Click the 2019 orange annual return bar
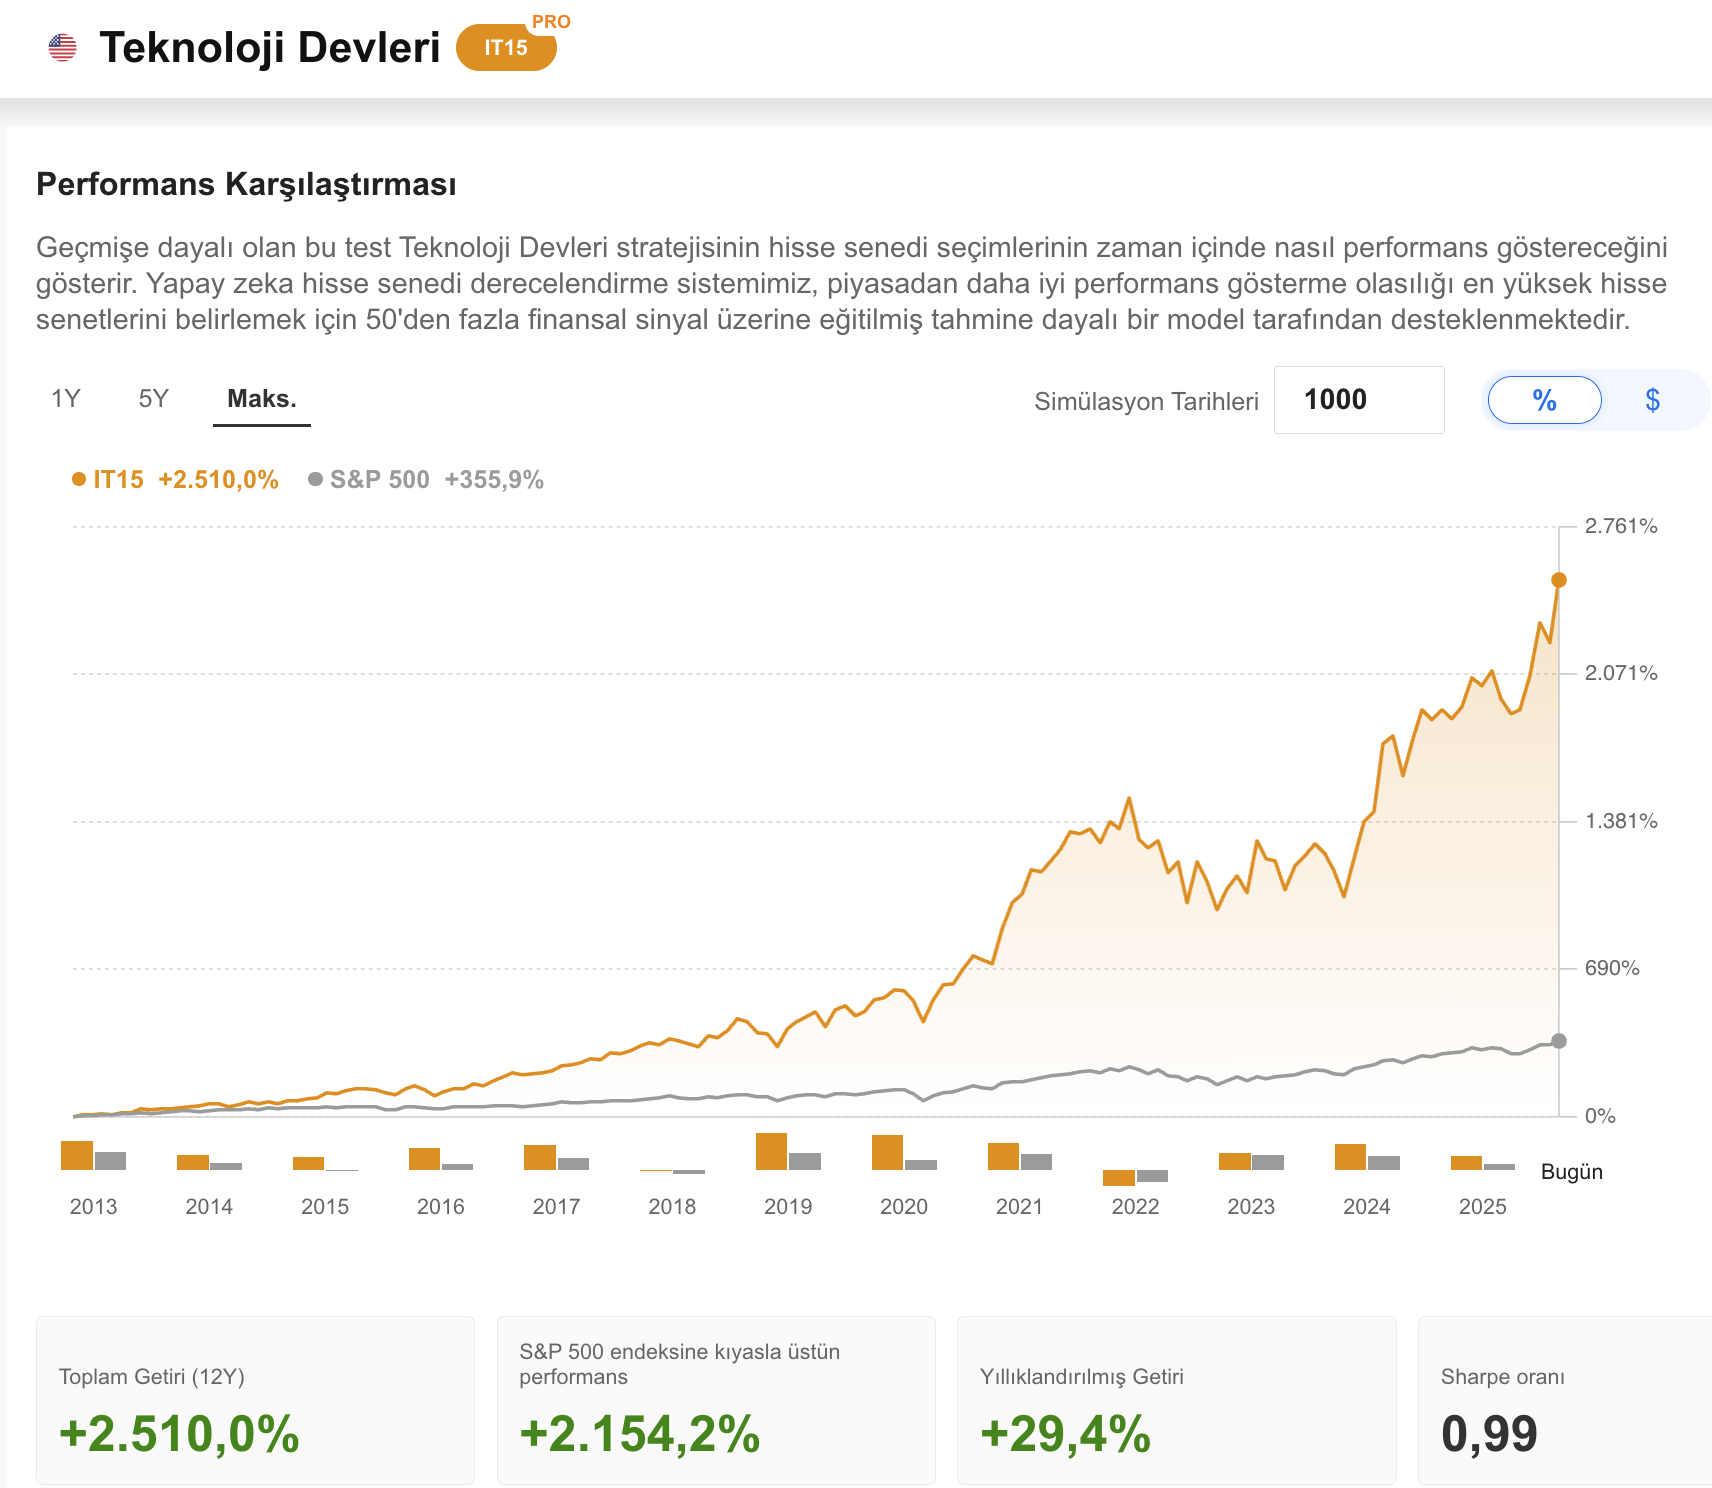 coord(771,1151)
